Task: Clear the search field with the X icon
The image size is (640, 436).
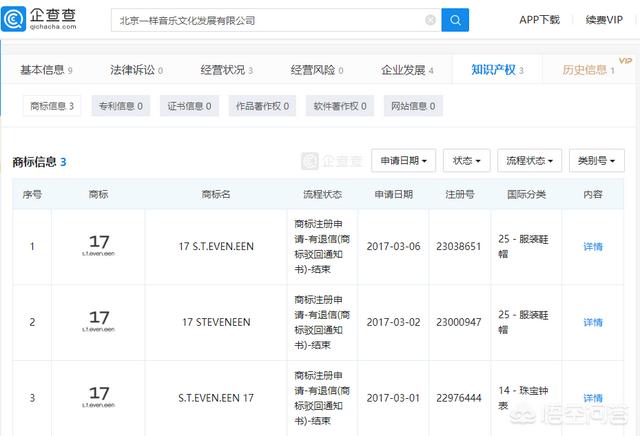Action: tap(430, 20)
